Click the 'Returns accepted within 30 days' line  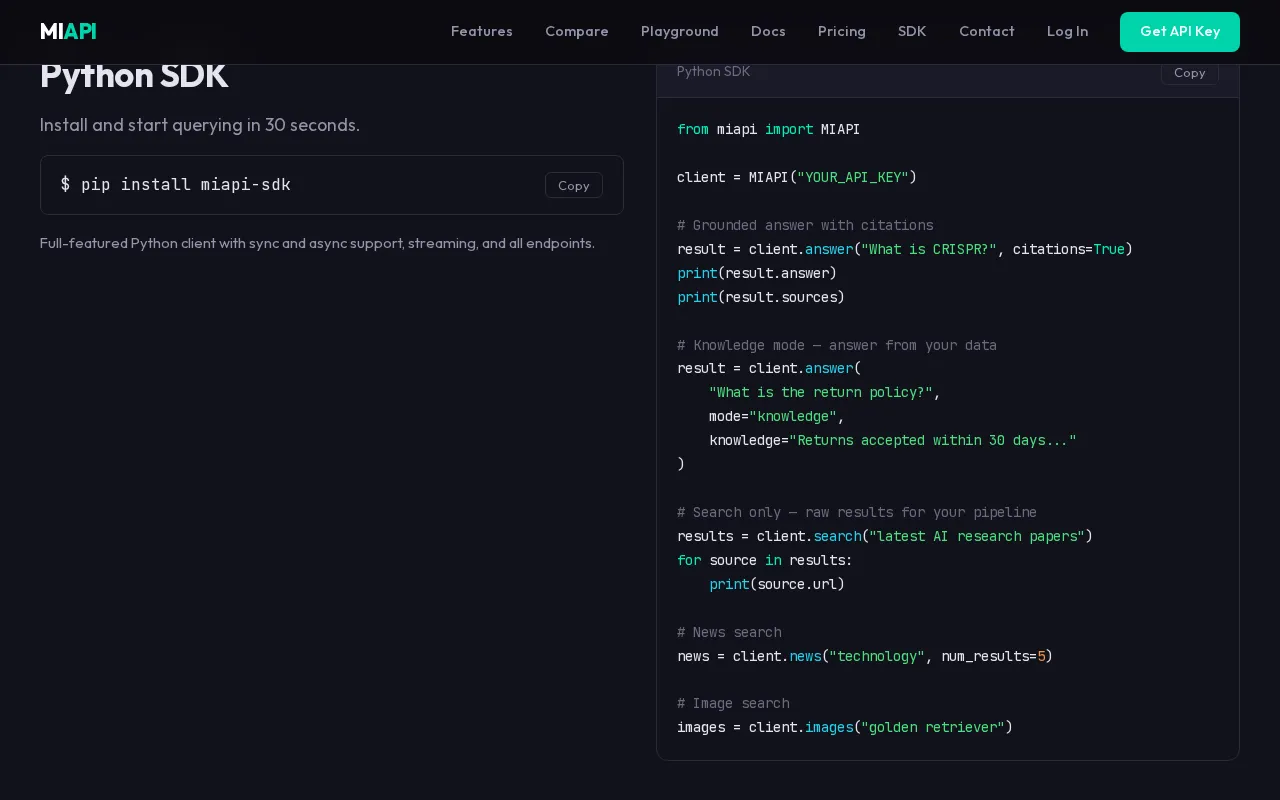[x=893, y=440]
